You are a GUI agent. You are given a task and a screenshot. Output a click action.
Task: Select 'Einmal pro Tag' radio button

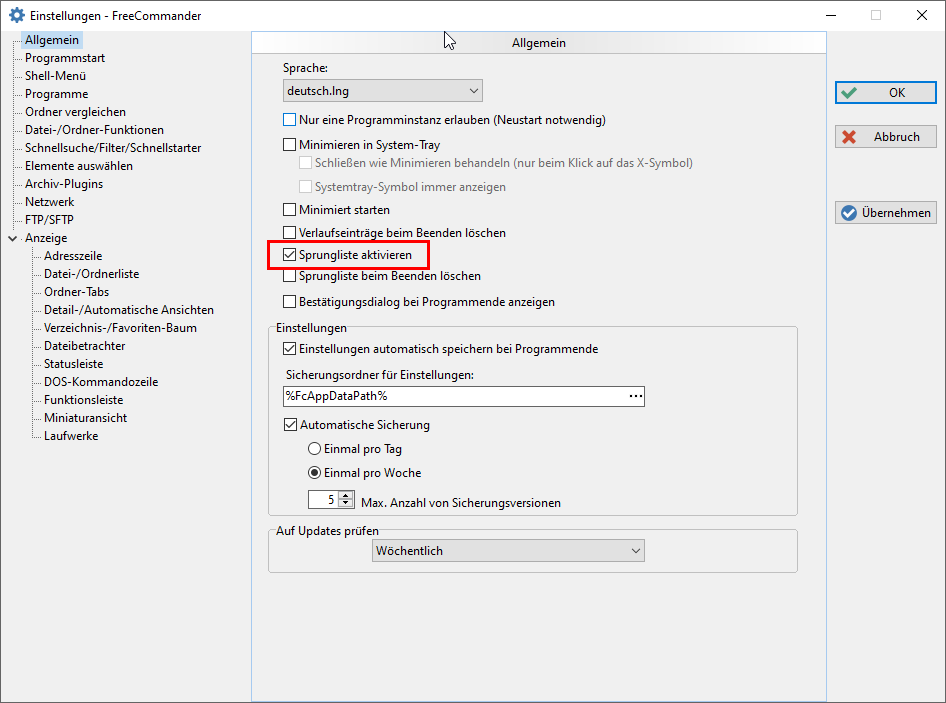coord(314,448)
